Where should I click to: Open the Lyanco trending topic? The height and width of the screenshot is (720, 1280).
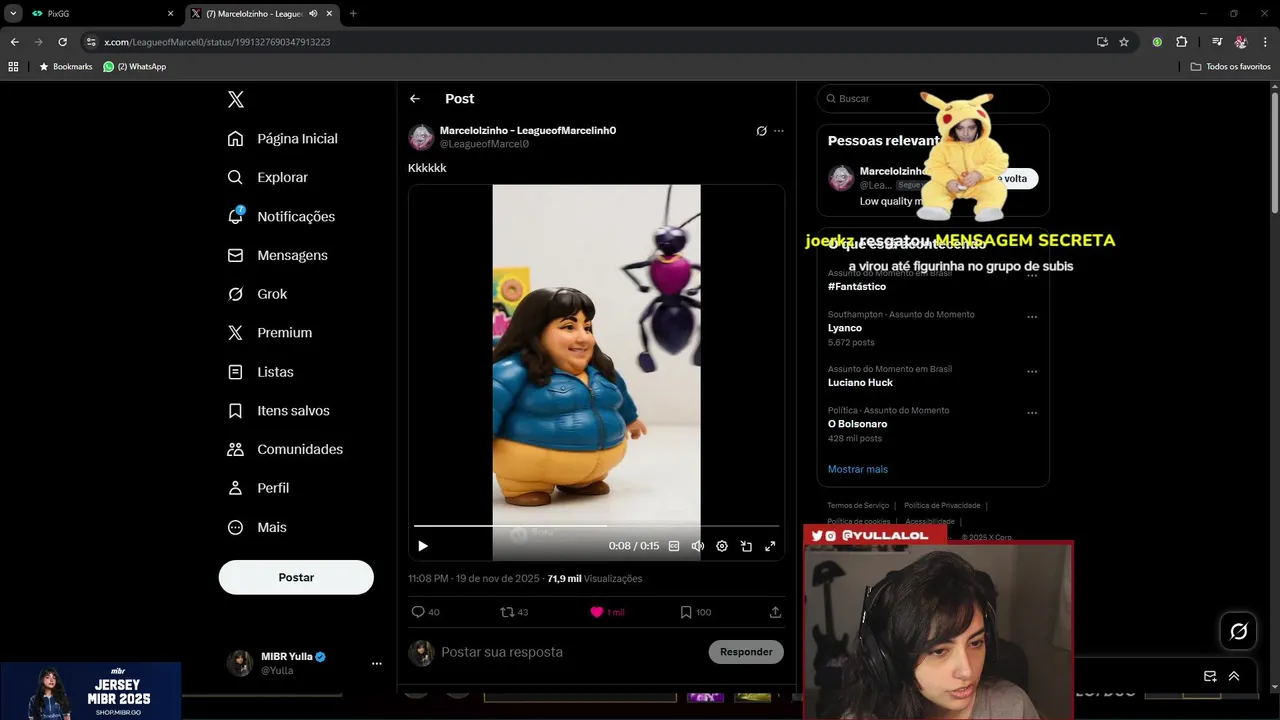click(845, 328)
